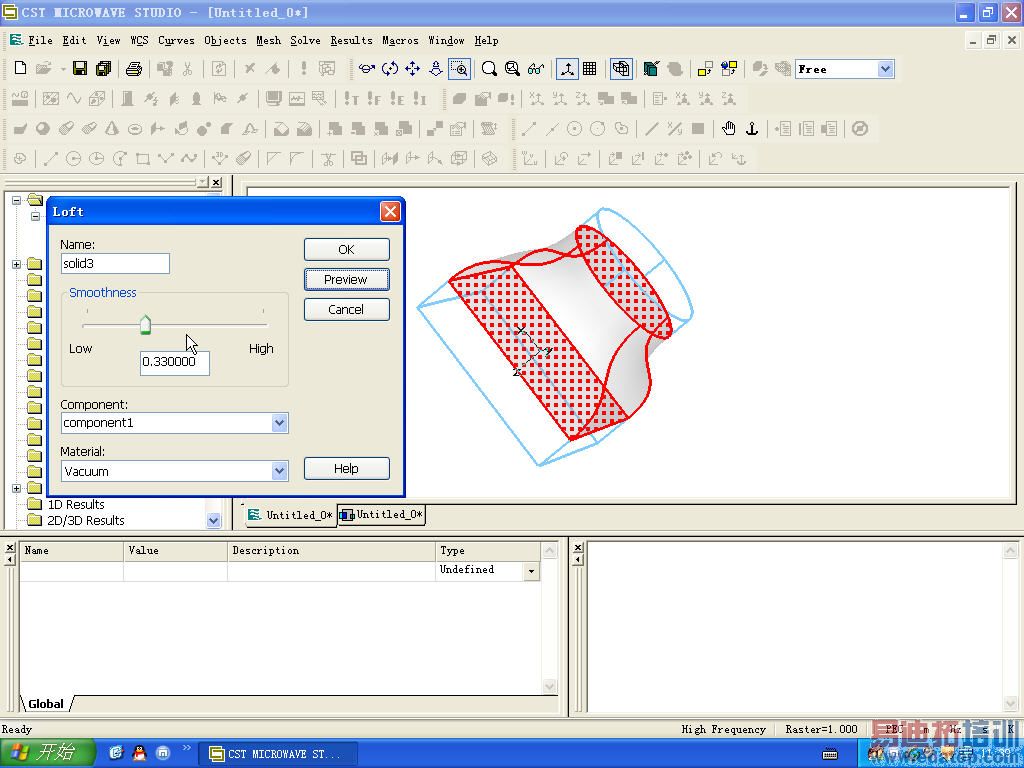Viewport: 1024px width, 768px height.
Task: Click navigation tree scroll-down arrow
Action: [214, 520]
